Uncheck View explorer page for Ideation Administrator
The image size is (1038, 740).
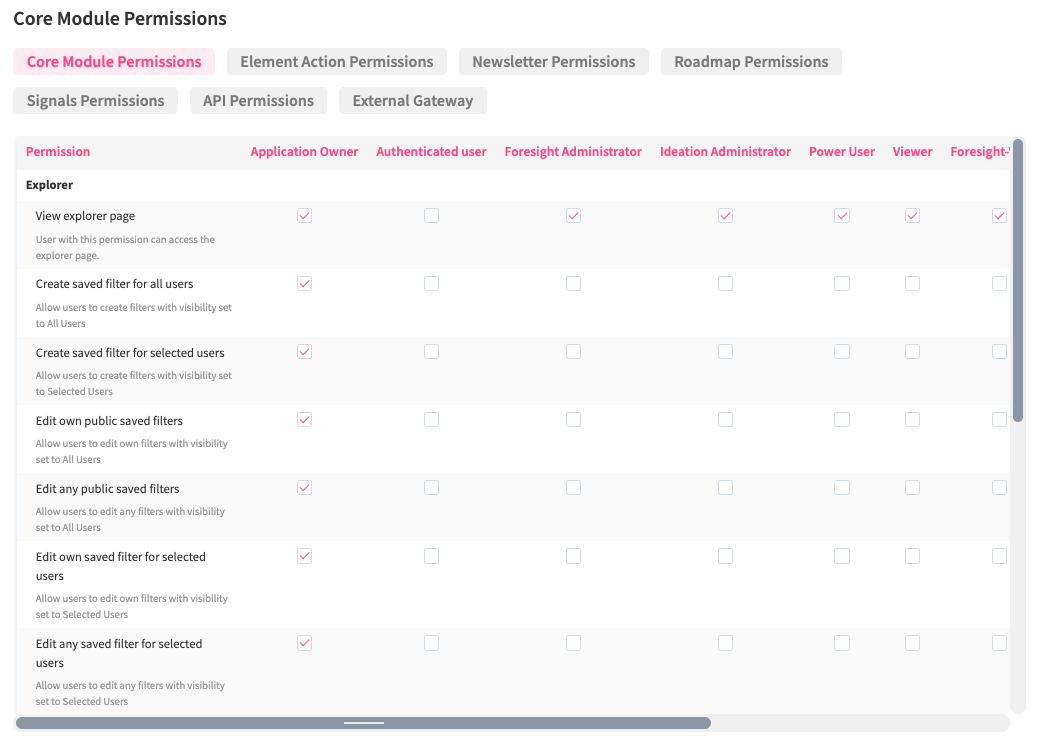[x=726, y=216]
